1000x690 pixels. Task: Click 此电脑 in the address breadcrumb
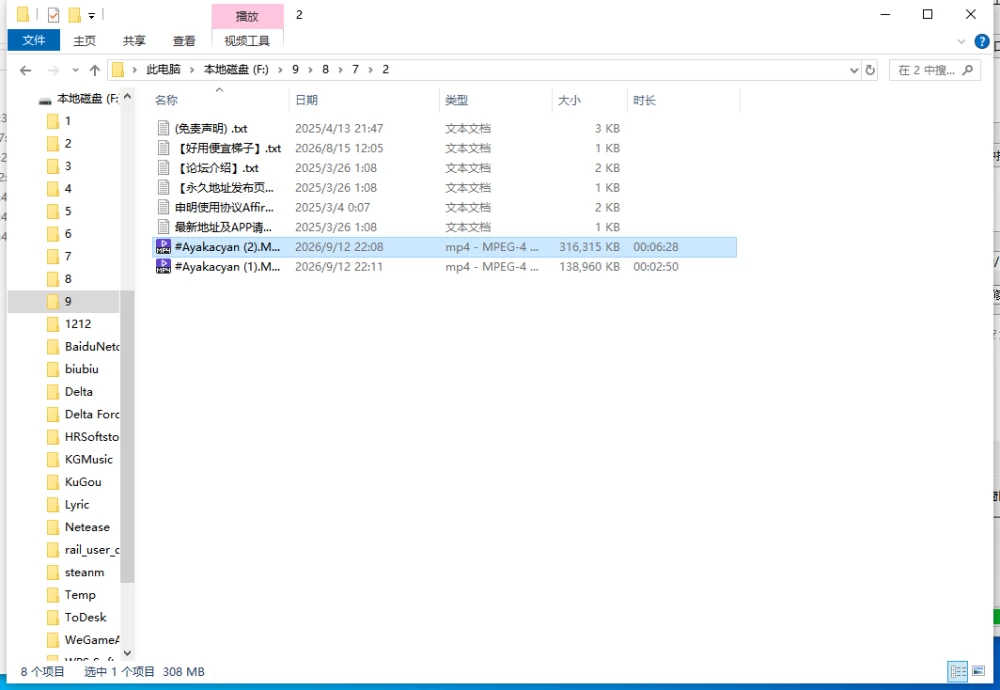coord(163,70)
